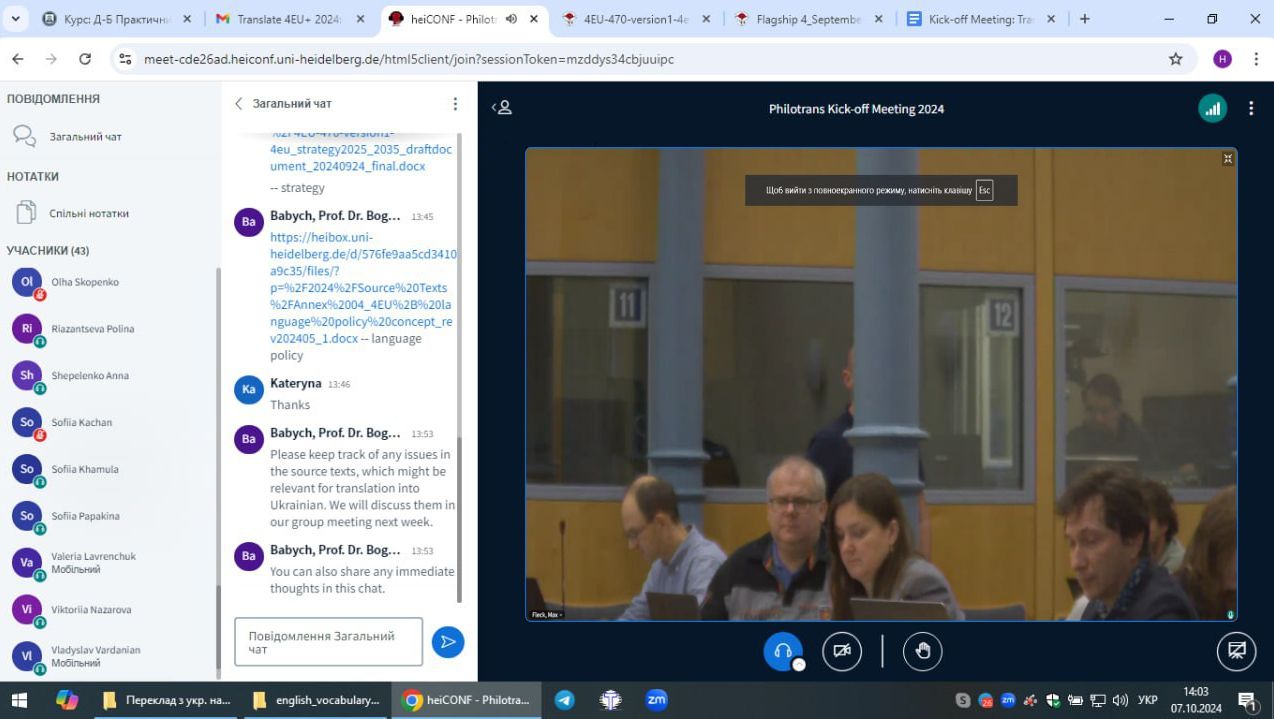Click the send message arrow button

(x=448, y=642)
